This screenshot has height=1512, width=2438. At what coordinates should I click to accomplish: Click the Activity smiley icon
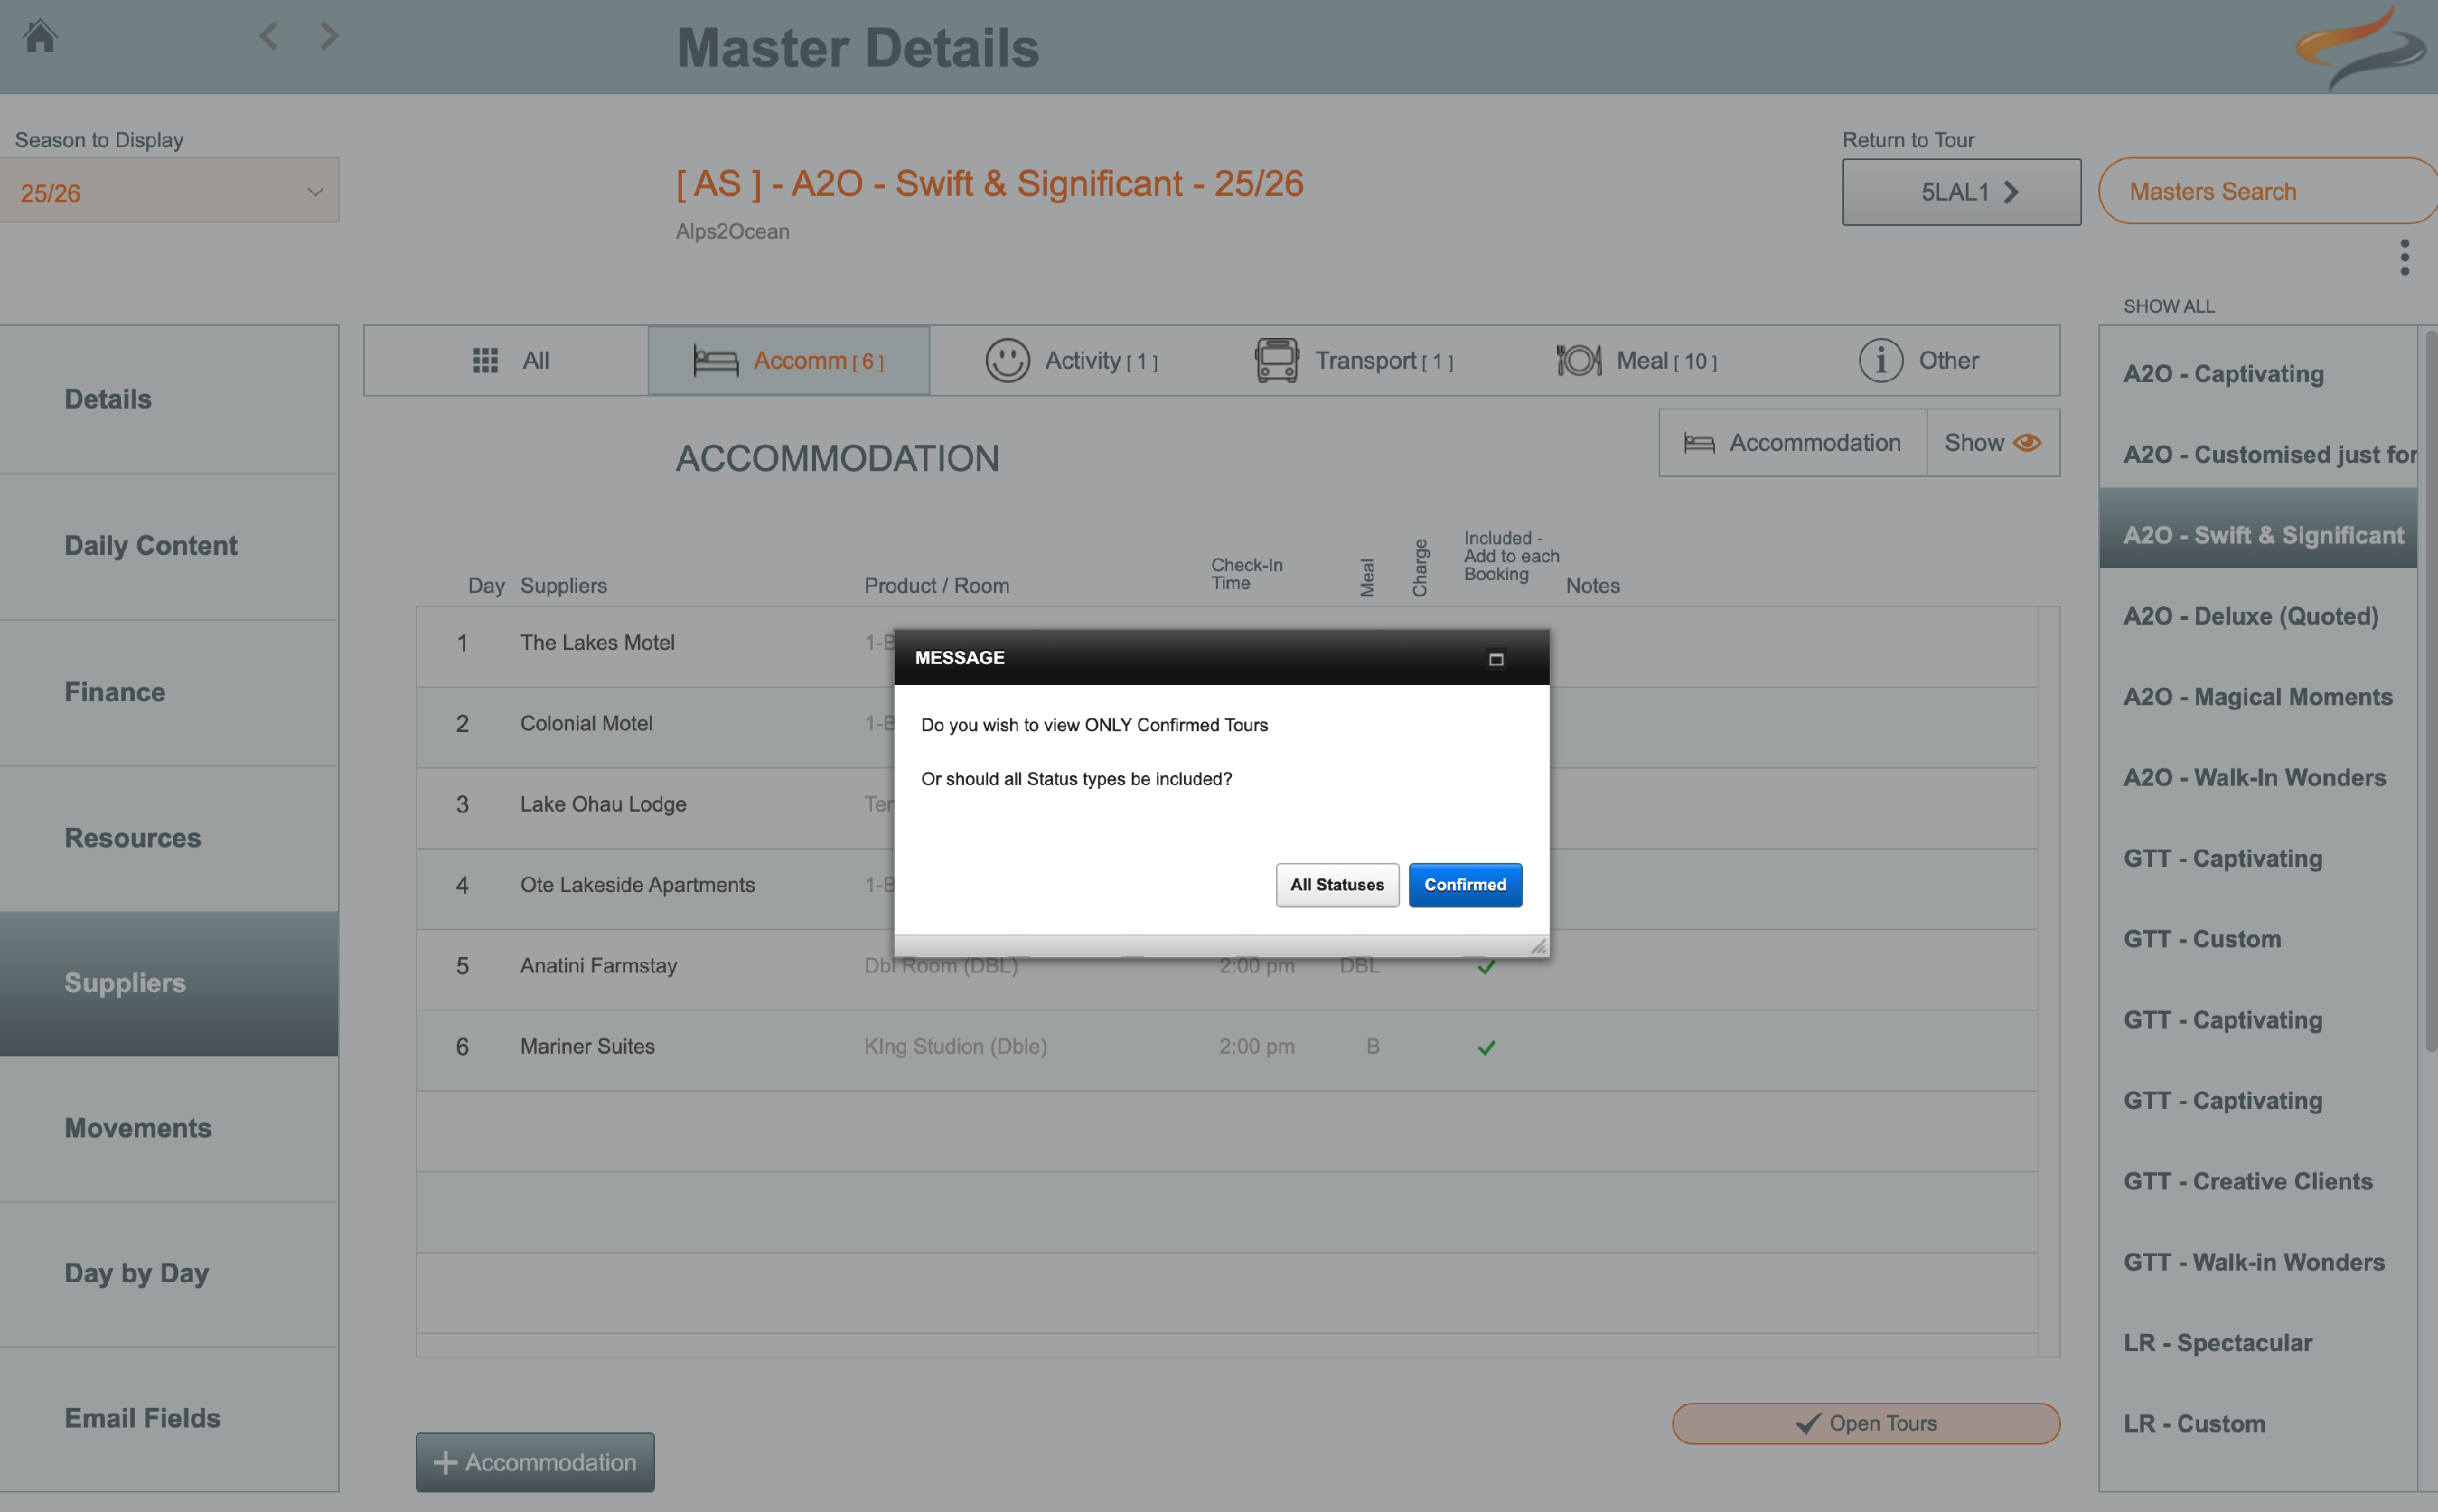pos(1006,360)
